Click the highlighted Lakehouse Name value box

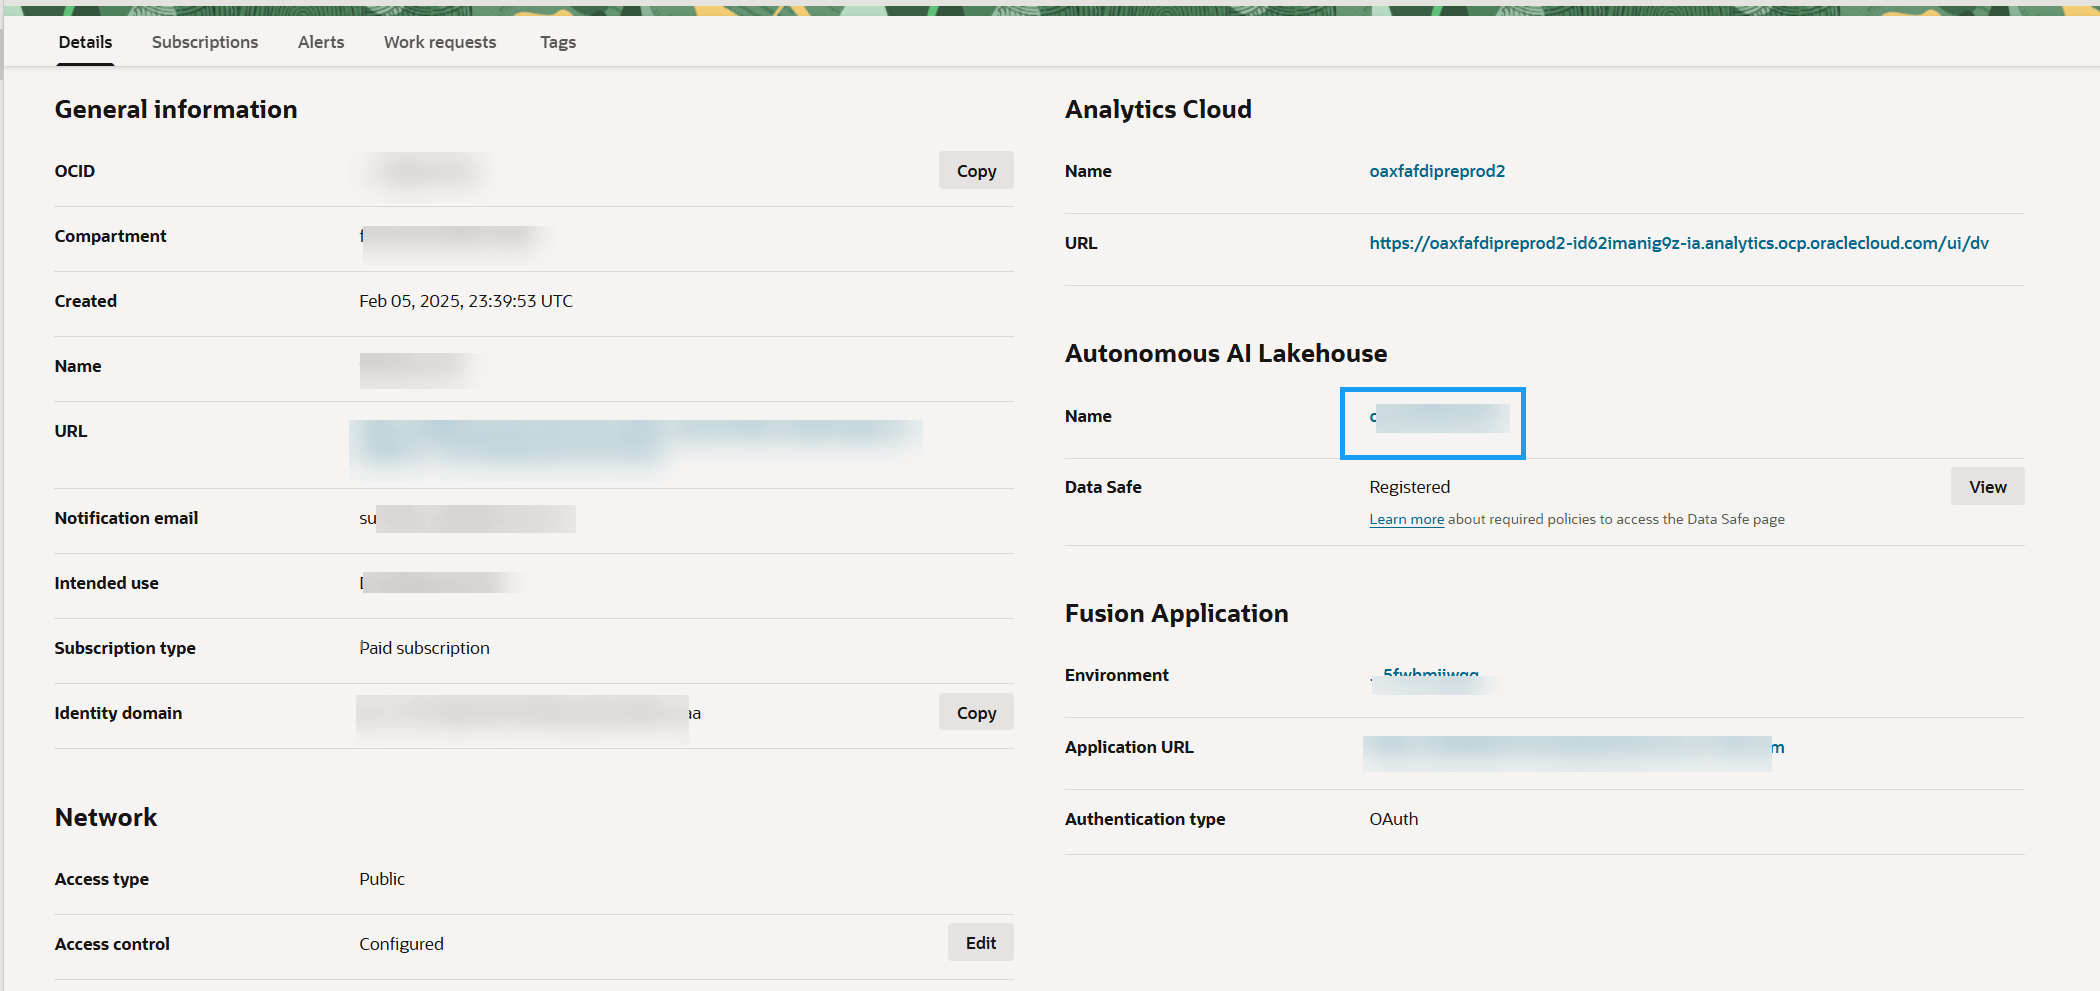point(1432,423)
